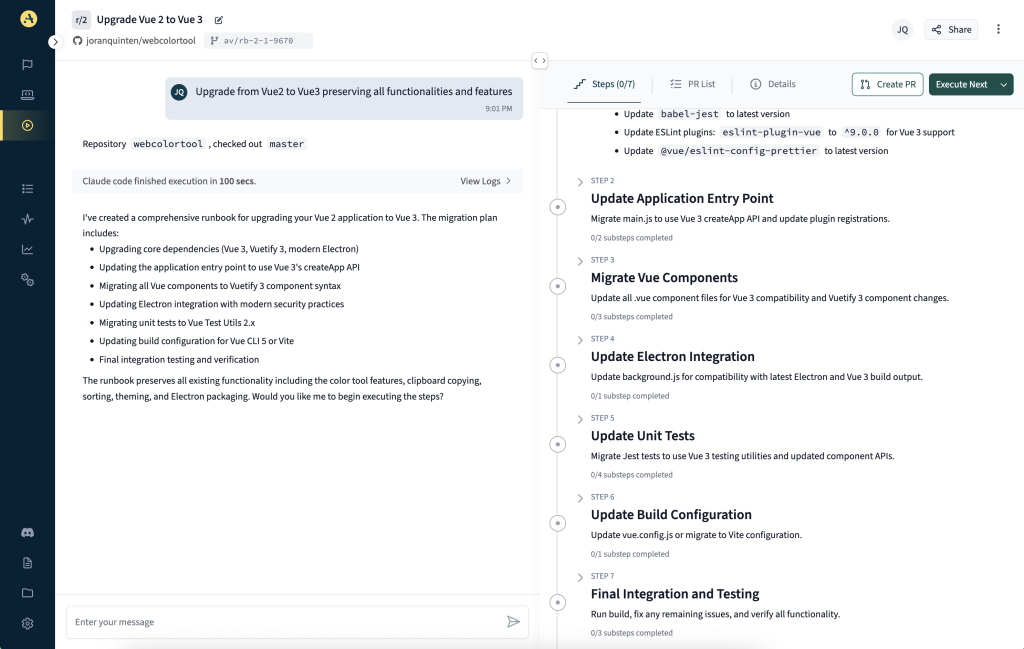
Task: Open the line chart icon in sidebar
Action: click(x=27, y=249)
